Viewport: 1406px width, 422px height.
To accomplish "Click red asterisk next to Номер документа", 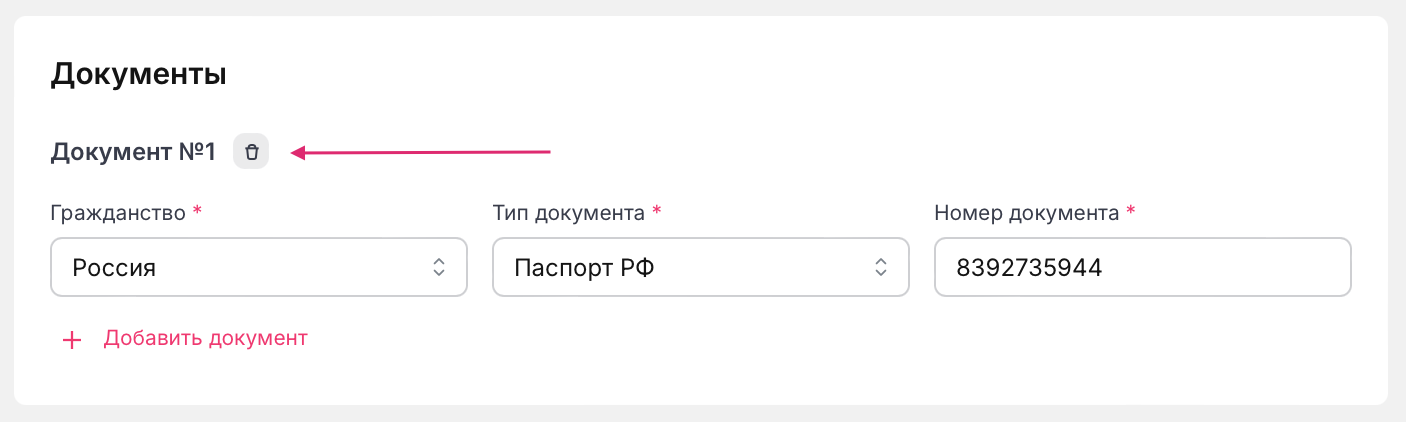I will 1130,213.
